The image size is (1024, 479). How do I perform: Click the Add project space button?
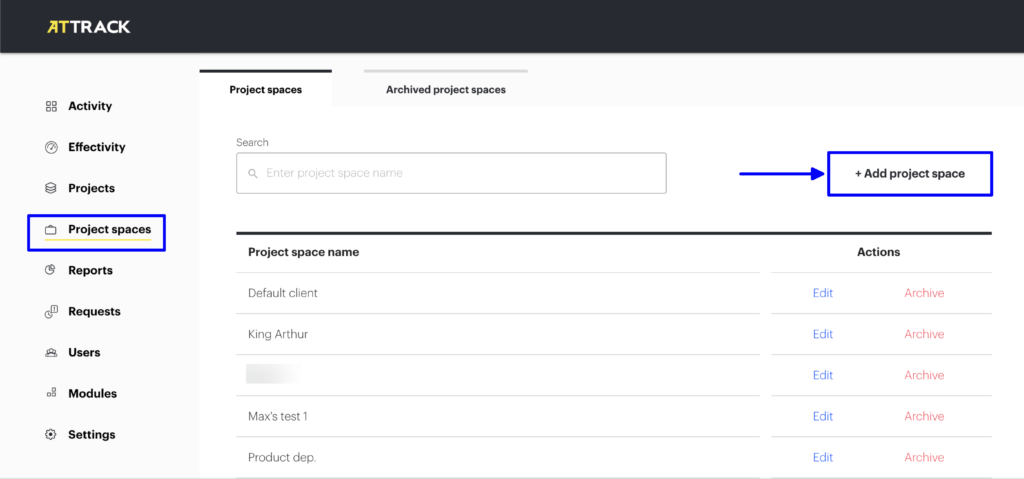[x=910, y=174]
